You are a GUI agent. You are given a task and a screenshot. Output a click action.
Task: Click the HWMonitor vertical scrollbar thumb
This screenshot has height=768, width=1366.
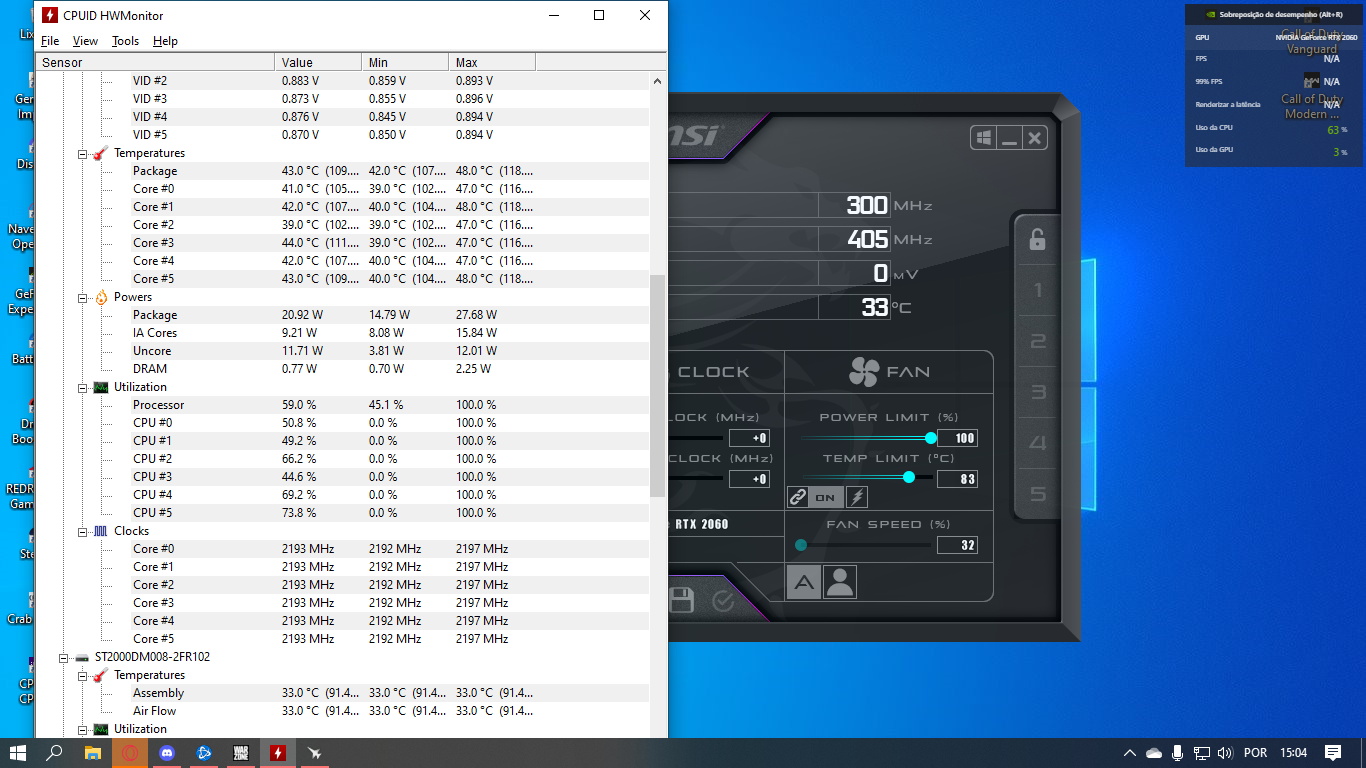pyautogui.click(x=657, y=386)
